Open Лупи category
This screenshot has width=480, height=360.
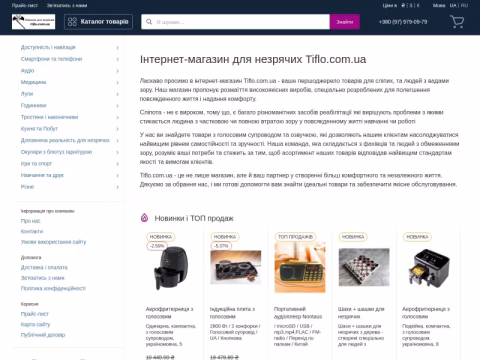(27, 94)
